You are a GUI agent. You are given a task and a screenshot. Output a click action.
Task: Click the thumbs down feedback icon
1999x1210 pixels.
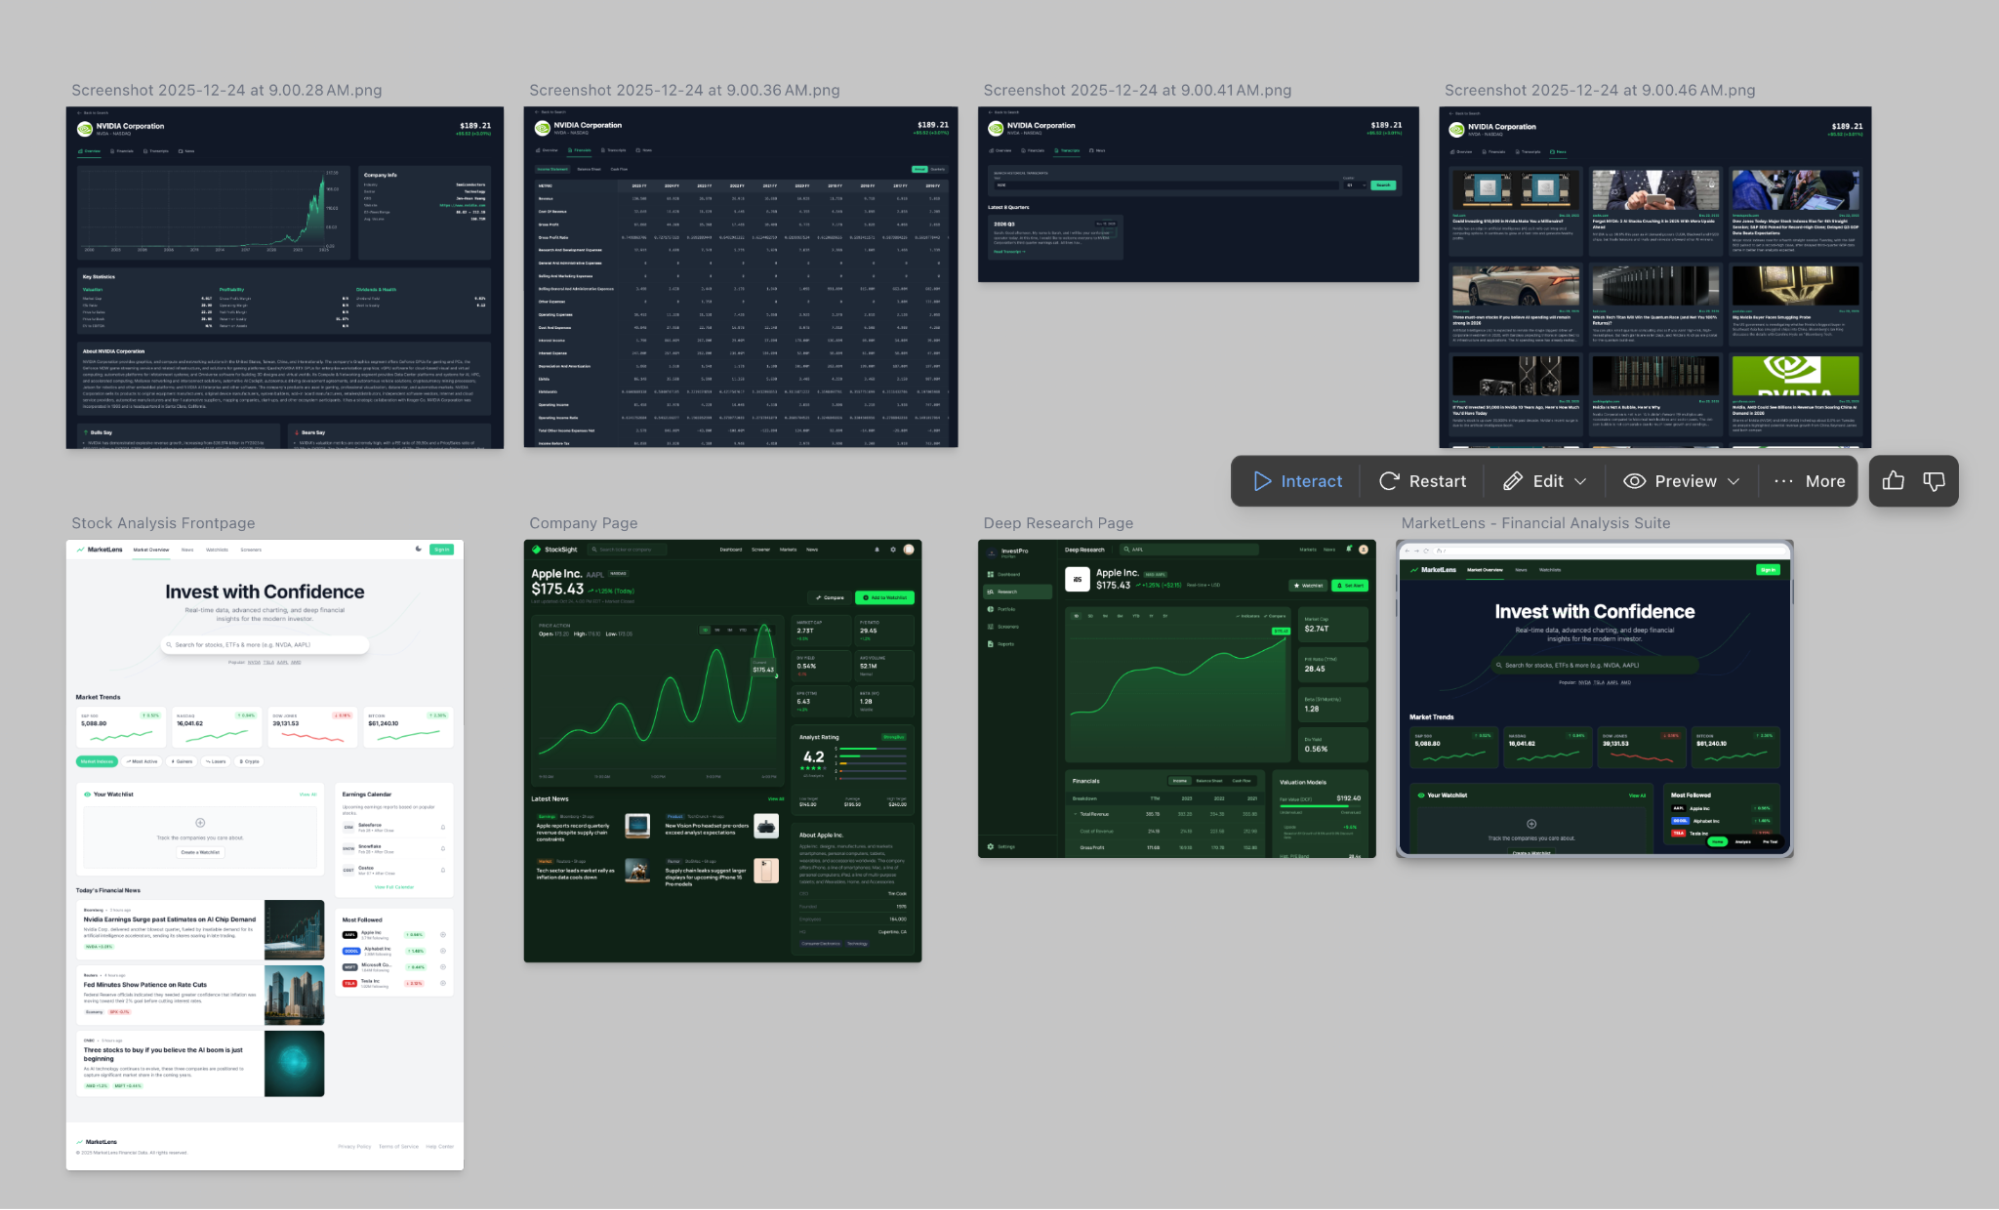pyautogui.click(x=1934, y=481)
